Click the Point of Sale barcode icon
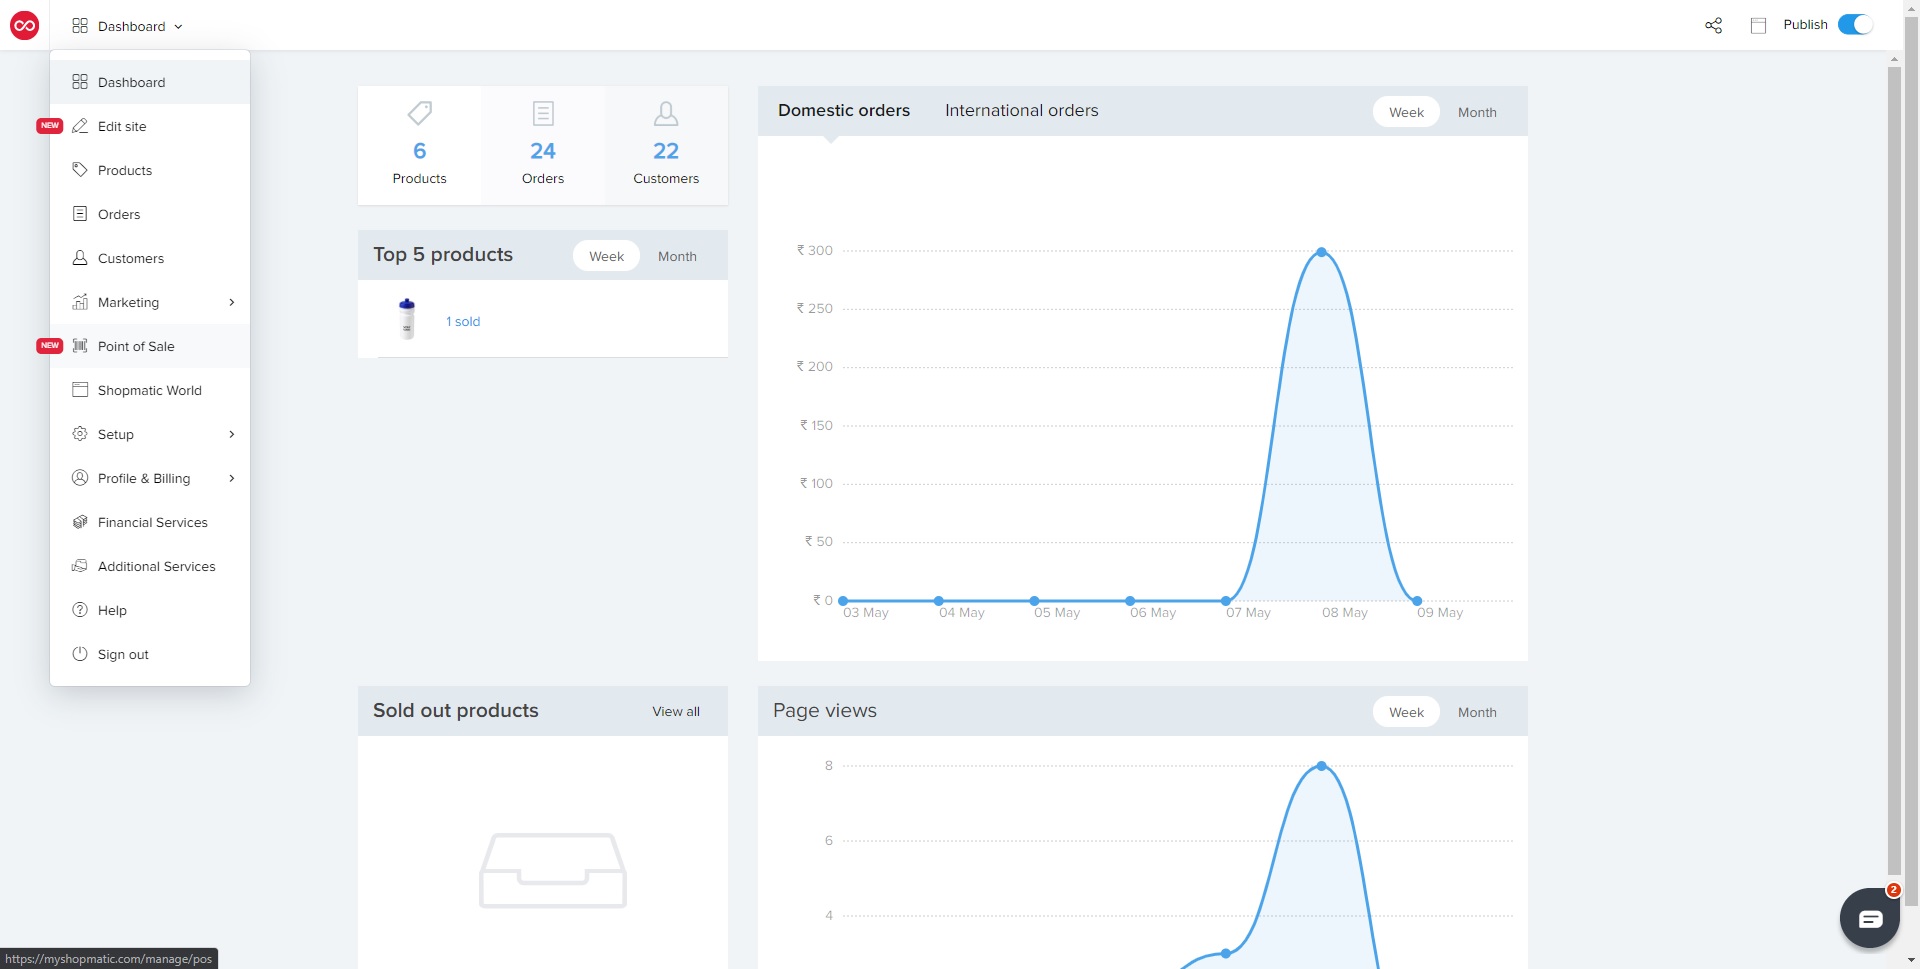Viewport: 1920px width, 969px height. (x=80, y=346)
